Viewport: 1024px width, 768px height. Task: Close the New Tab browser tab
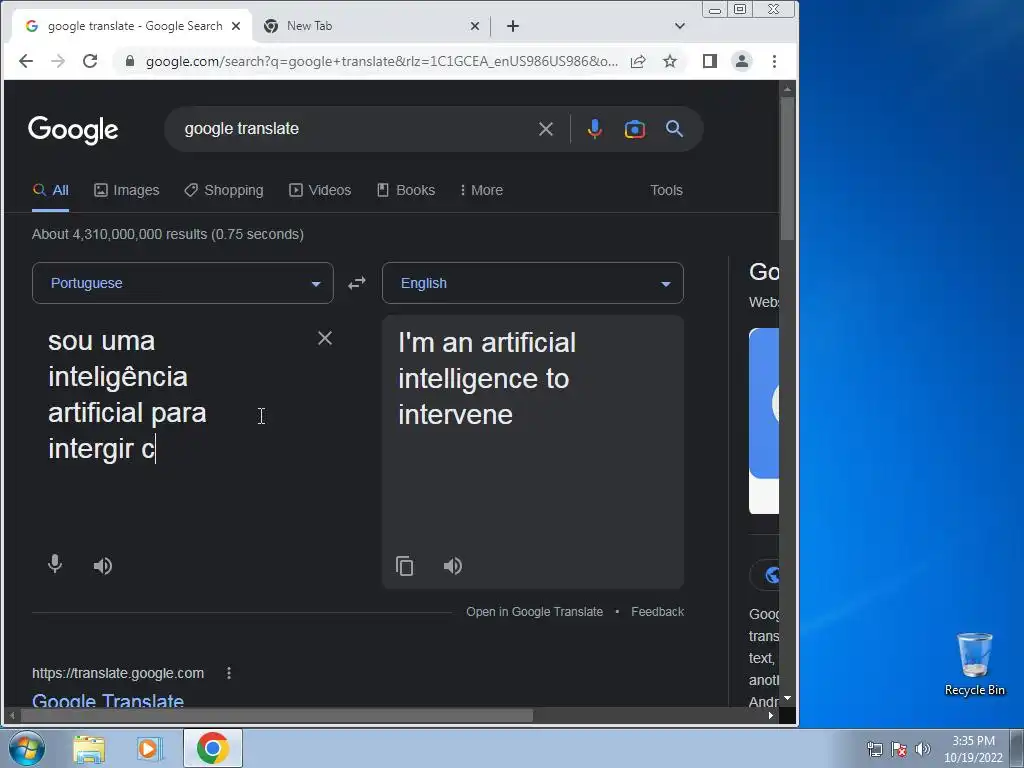point(475,26)
